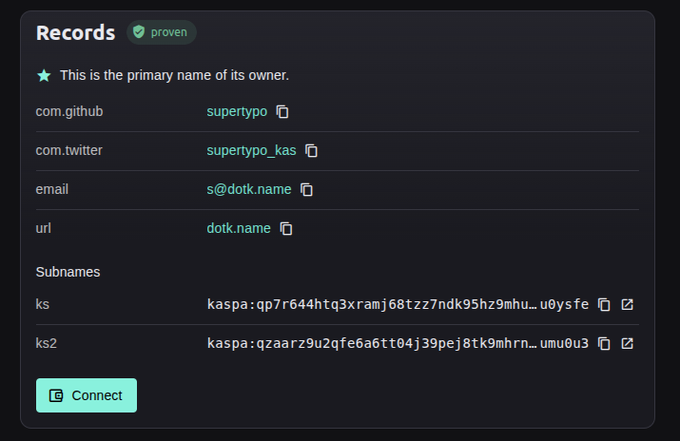Image resolution: width=680 pixels, height=441 pixels.
Task: Copy the url dotk.name
Action: (286, 229)
